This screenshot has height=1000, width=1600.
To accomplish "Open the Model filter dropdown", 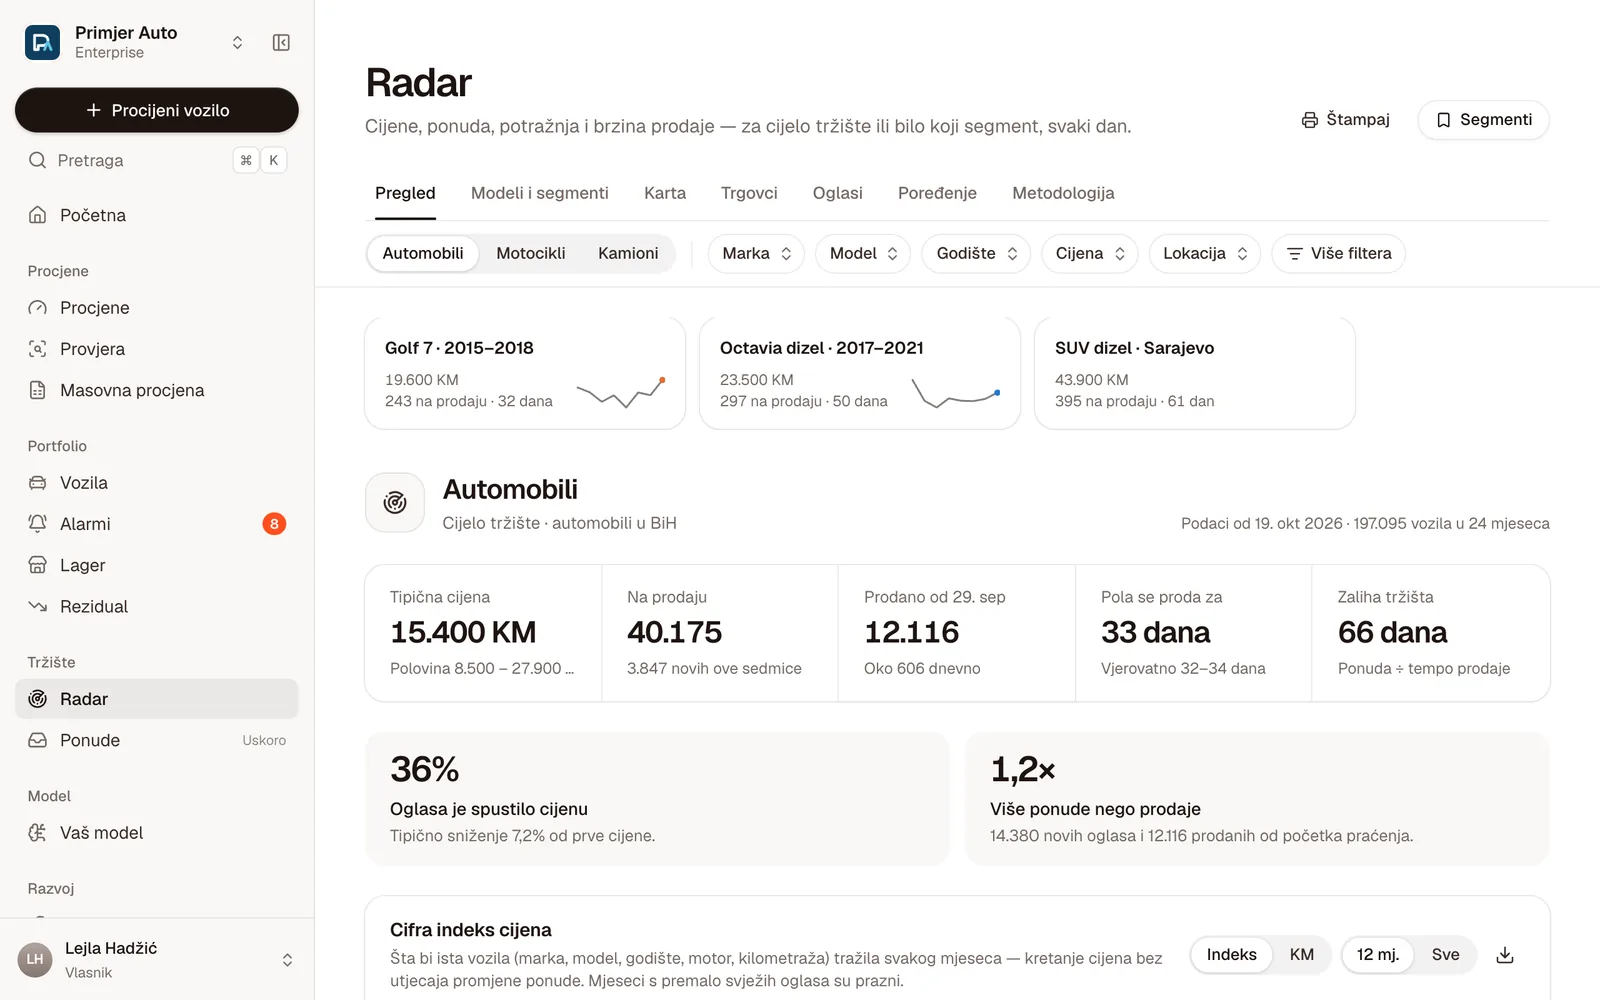I will tap(863, 254).
